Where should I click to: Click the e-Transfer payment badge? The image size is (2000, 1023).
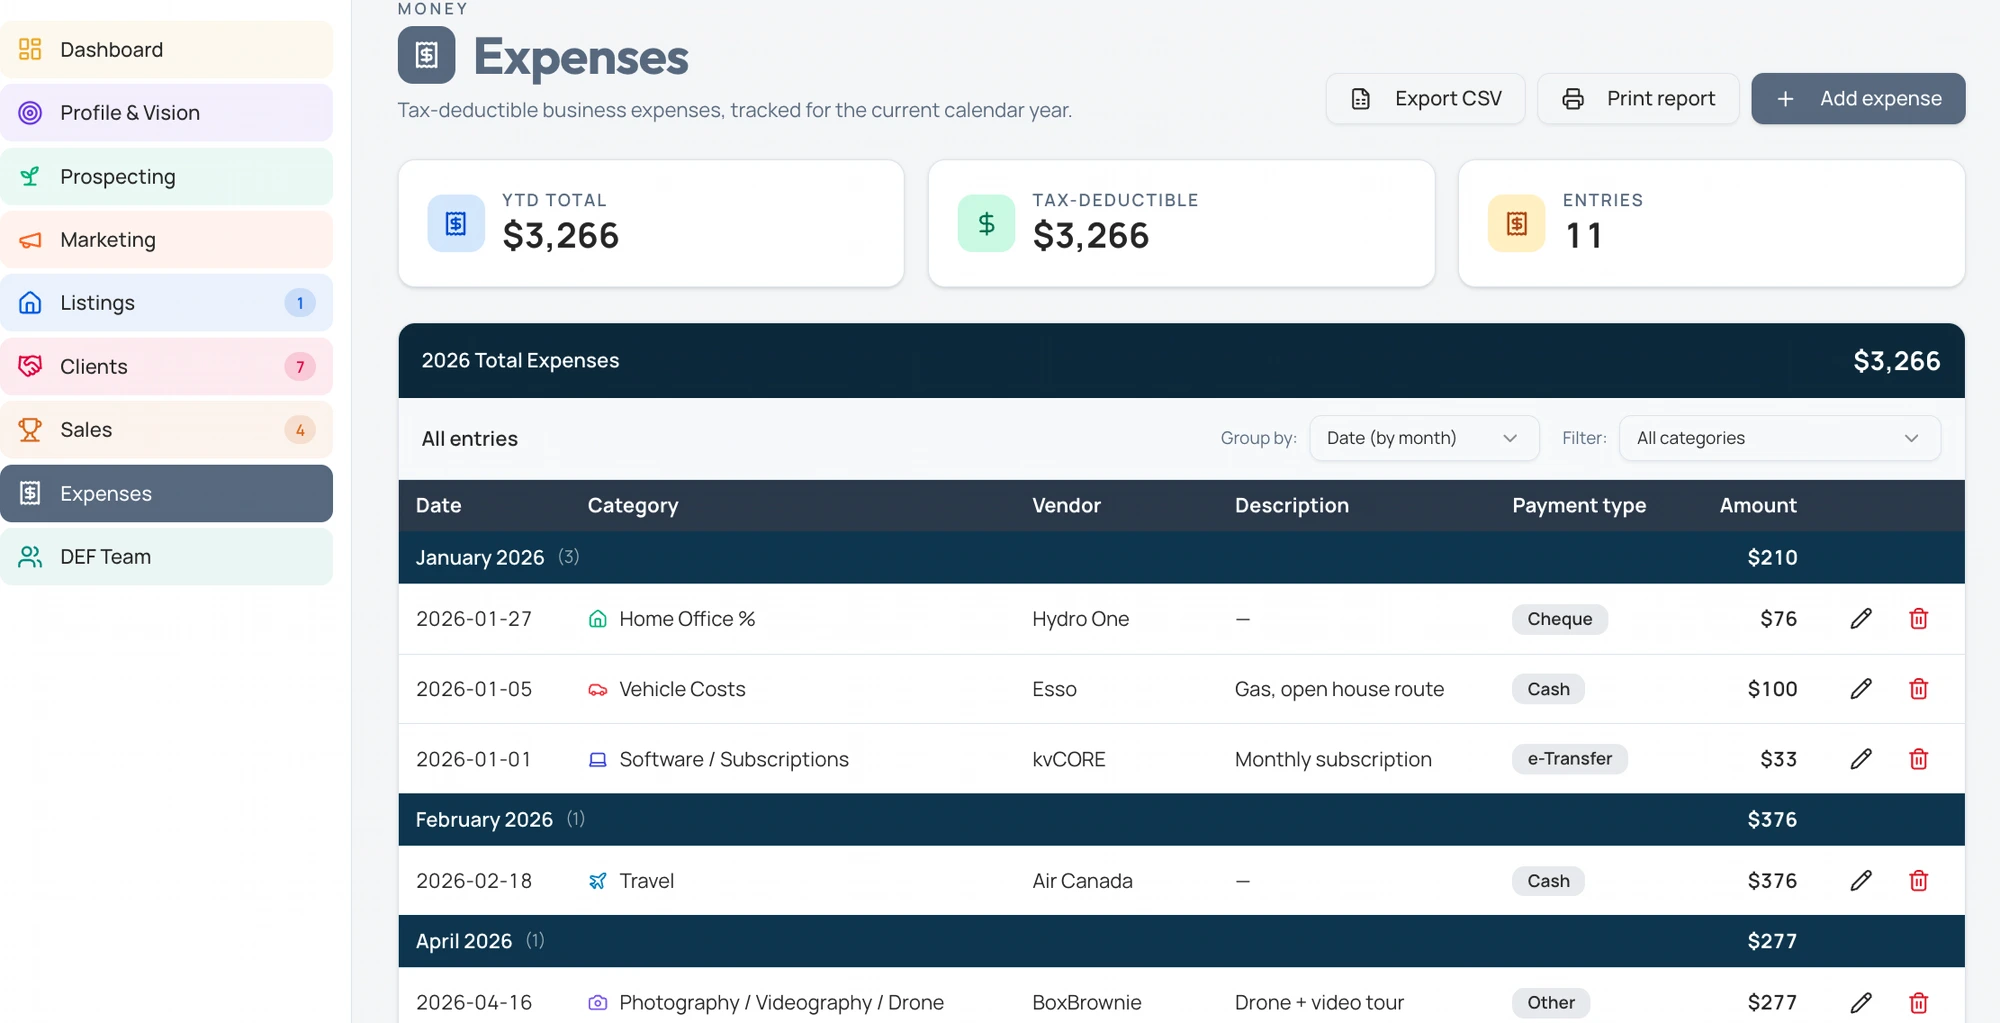pyautogui.click(x=1569, y=759)
